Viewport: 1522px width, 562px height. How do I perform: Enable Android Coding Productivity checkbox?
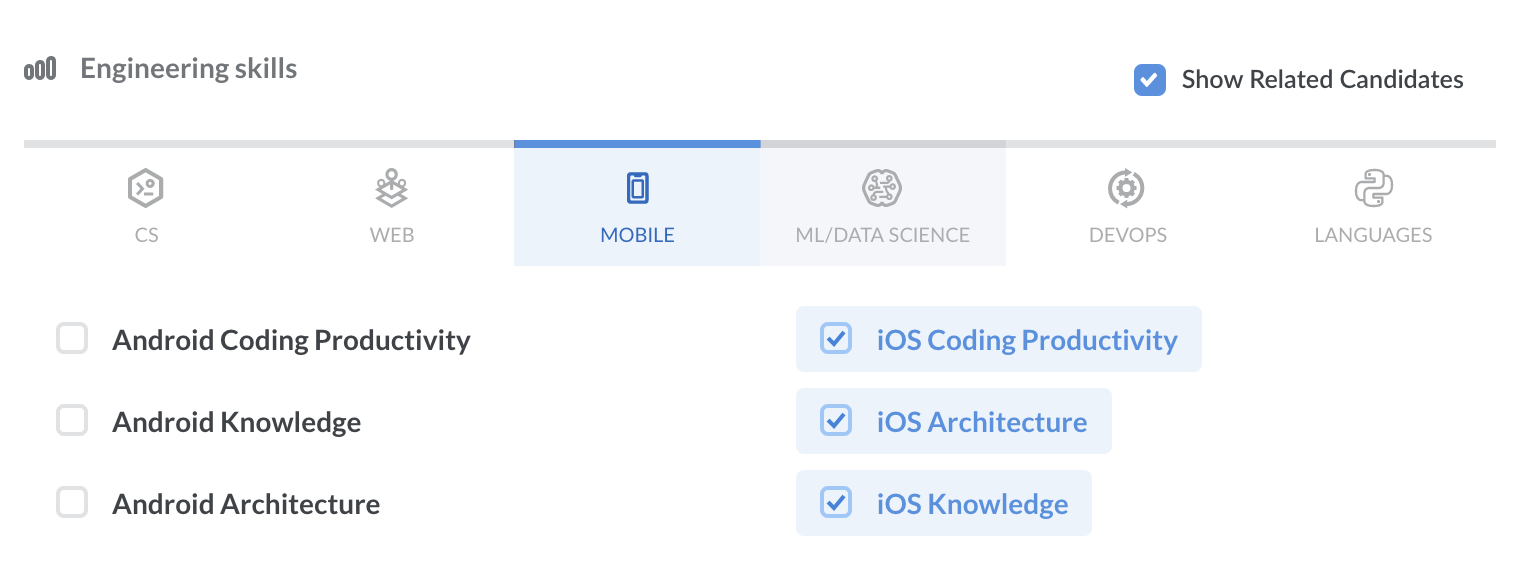click(x=72, y=339)
